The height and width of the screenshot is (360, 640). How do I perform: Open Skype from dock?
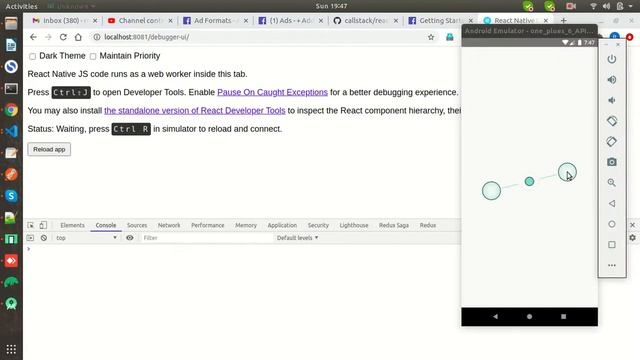(x=11, y=196)
